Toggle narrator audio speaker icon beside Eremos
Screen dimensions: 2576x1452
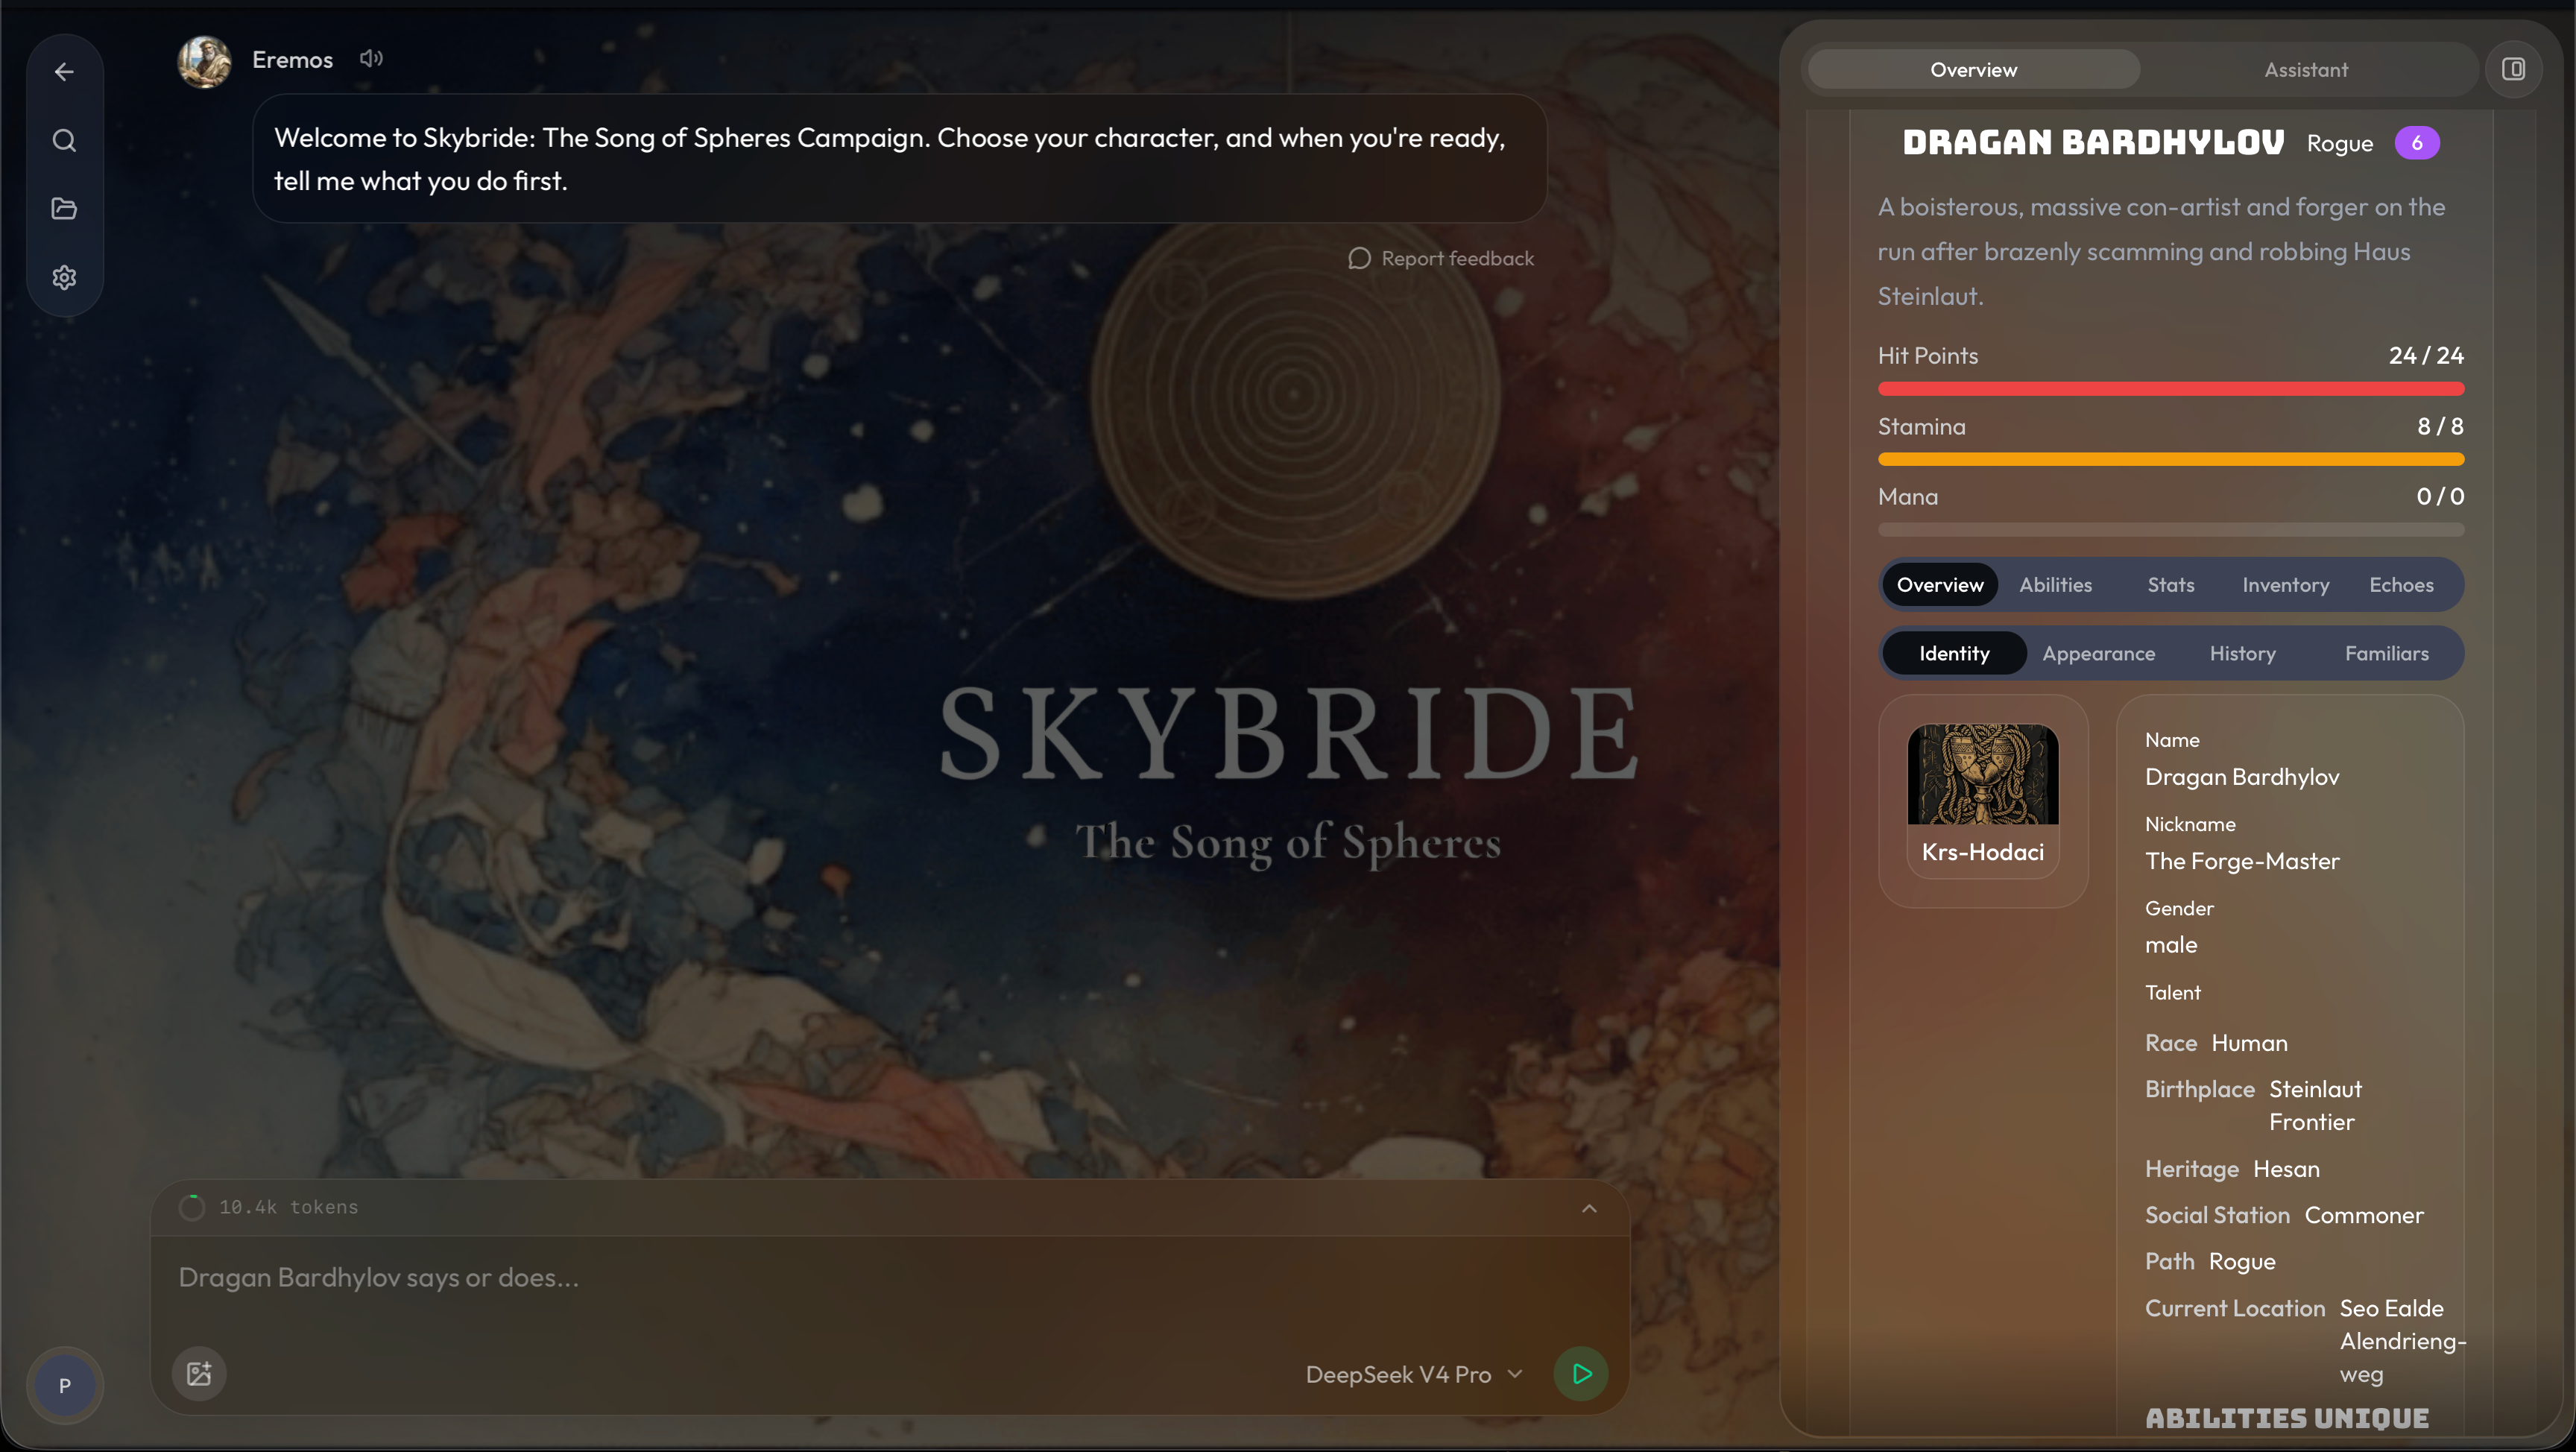[x=371, y=59]
